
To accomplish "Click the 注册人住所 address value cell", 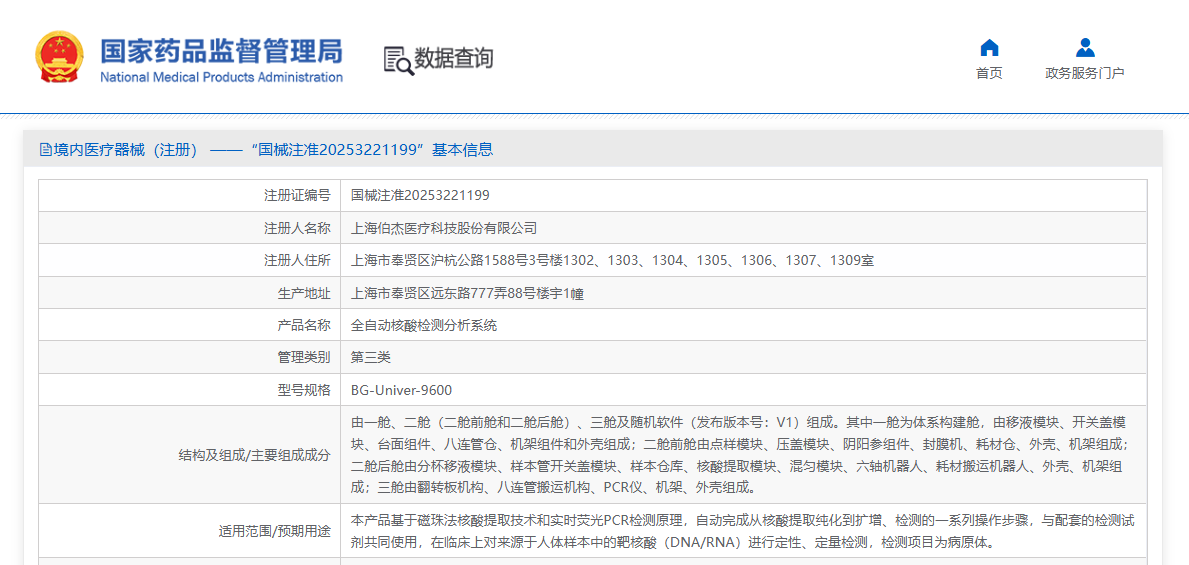I will click(612, 260).
